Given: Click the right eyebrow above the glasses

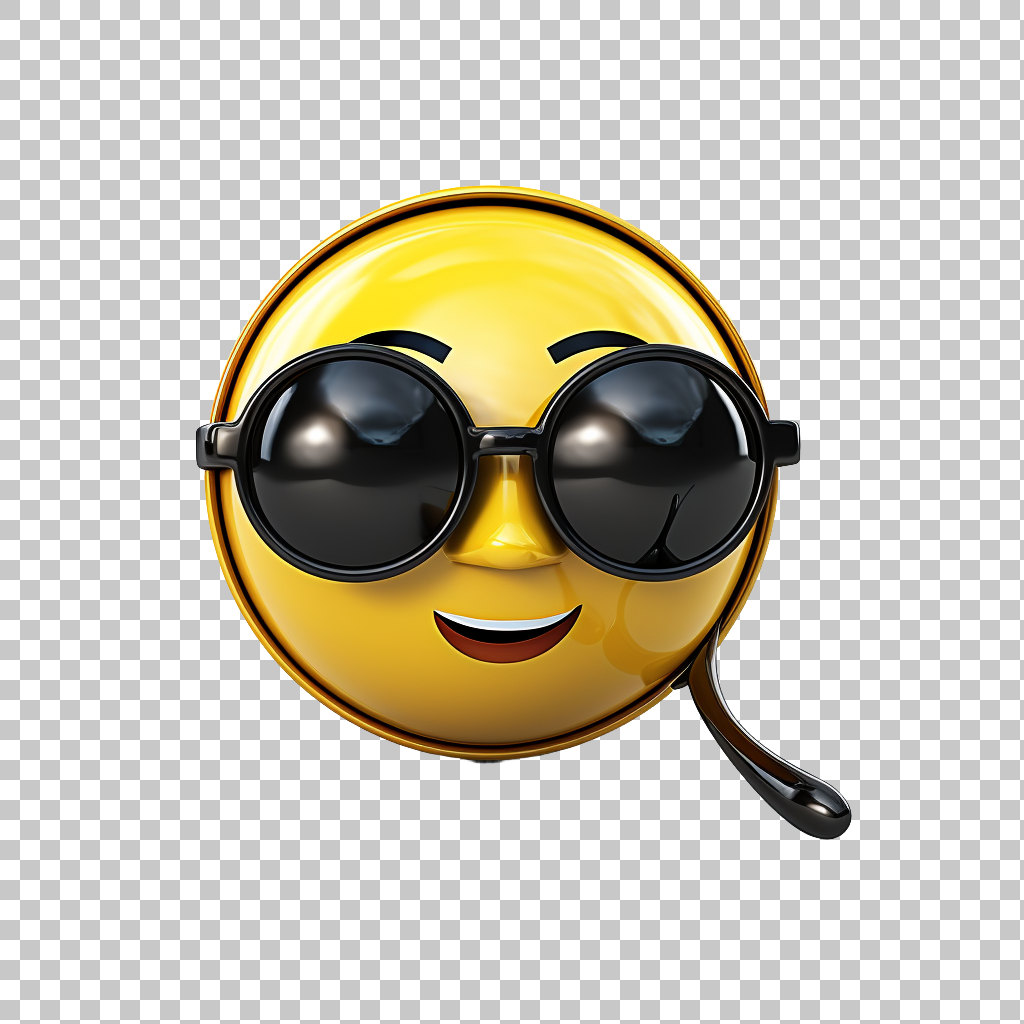Looking at the screenshot, I should click(x=595, y=343).
